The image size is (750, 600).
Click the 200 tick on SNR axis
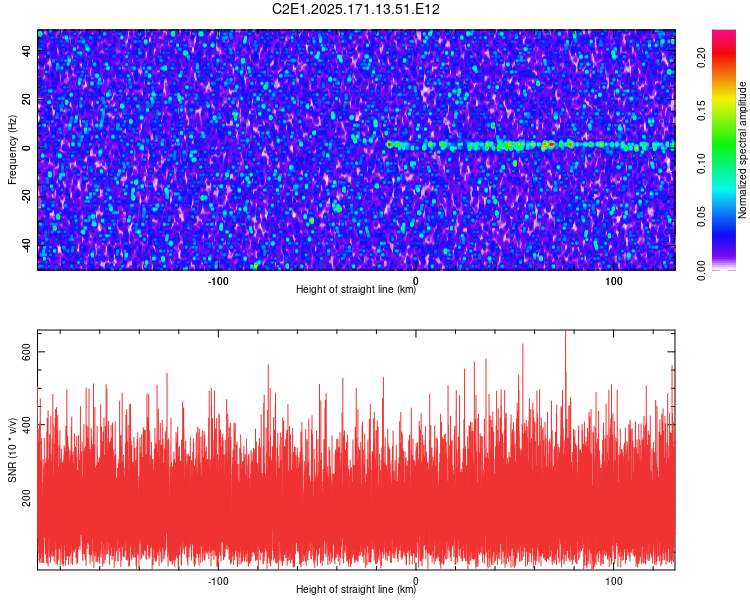tap(27, 498)
